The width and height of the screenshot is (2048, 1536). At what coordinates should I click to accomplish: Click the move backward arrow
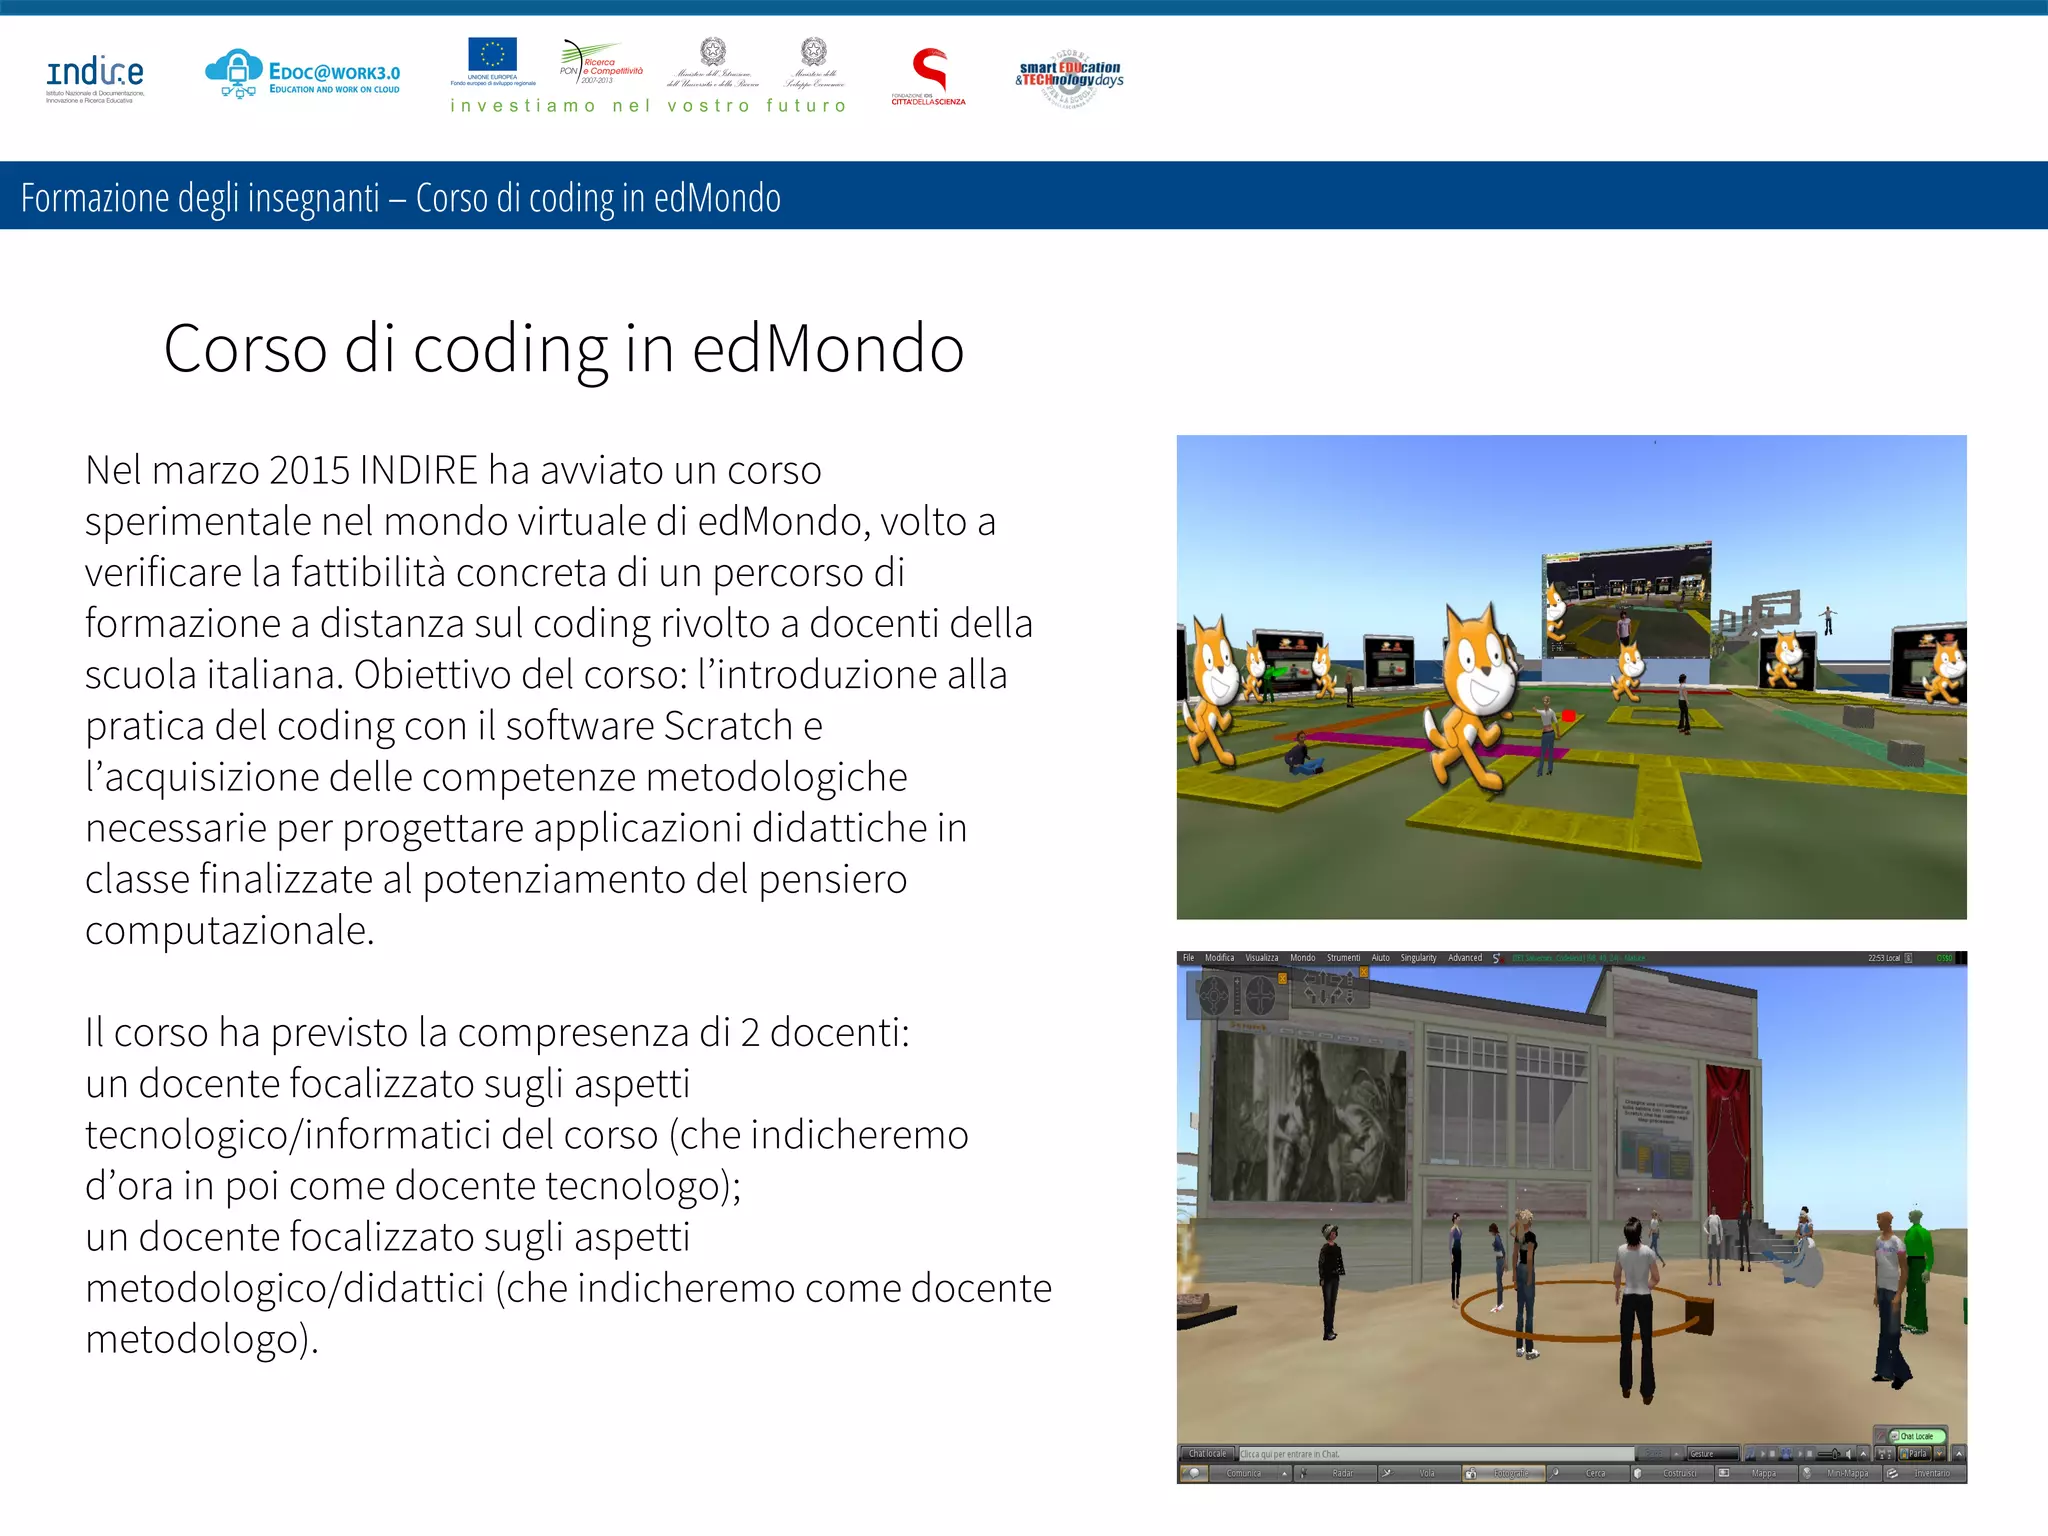[1323, 996]
